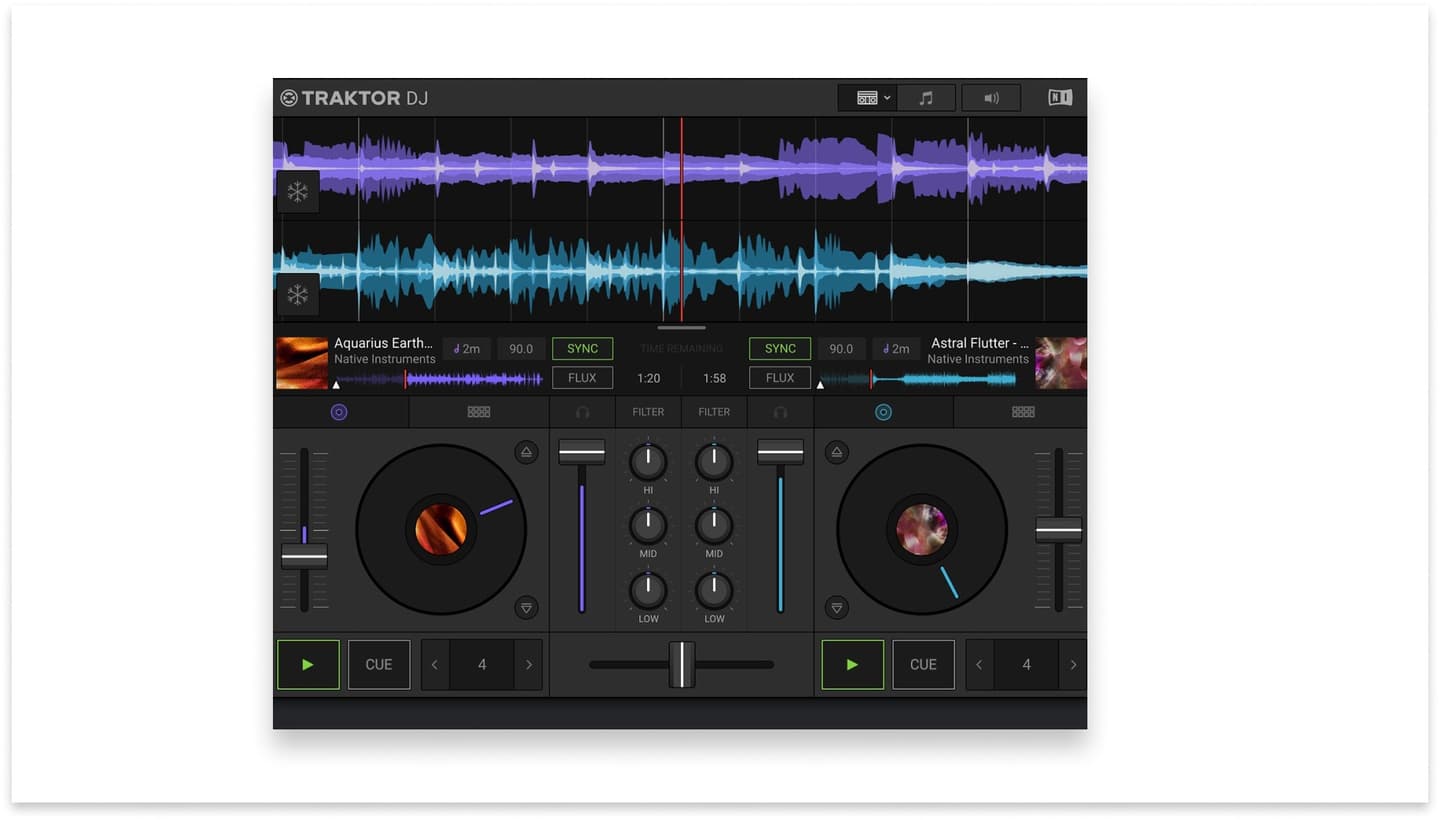Eject the Aquarius Earth track
The image size is (1440, 820).
[526, 451]
